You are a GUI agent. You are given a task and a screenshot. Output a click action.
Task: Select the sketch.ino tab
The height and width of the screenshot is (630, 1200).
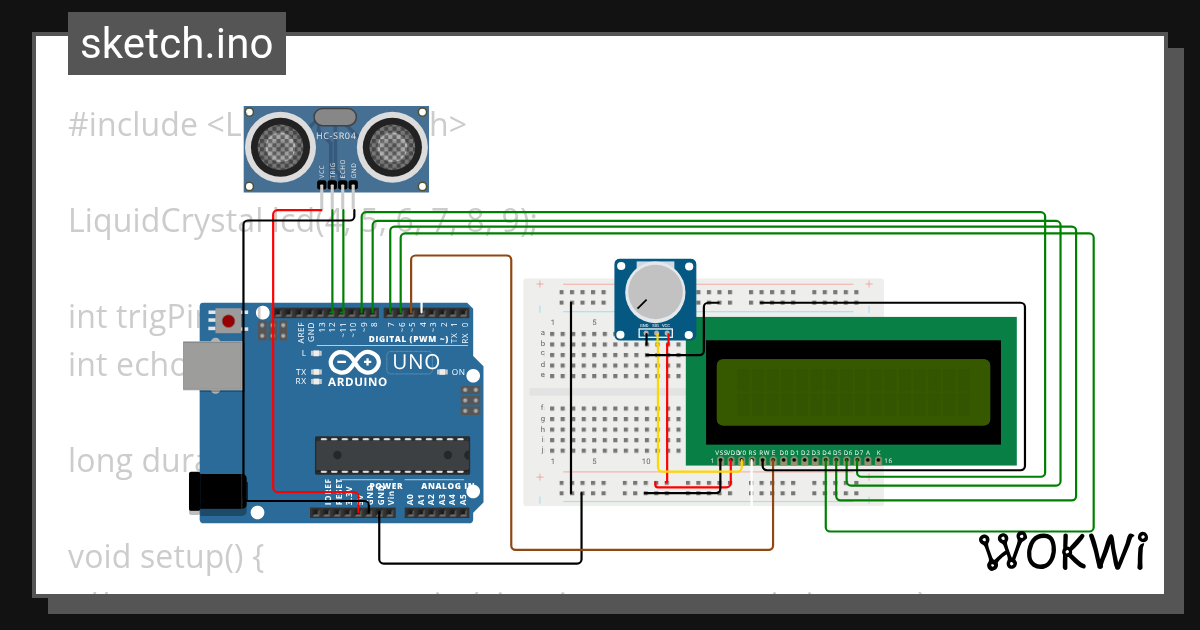(176, 43)
